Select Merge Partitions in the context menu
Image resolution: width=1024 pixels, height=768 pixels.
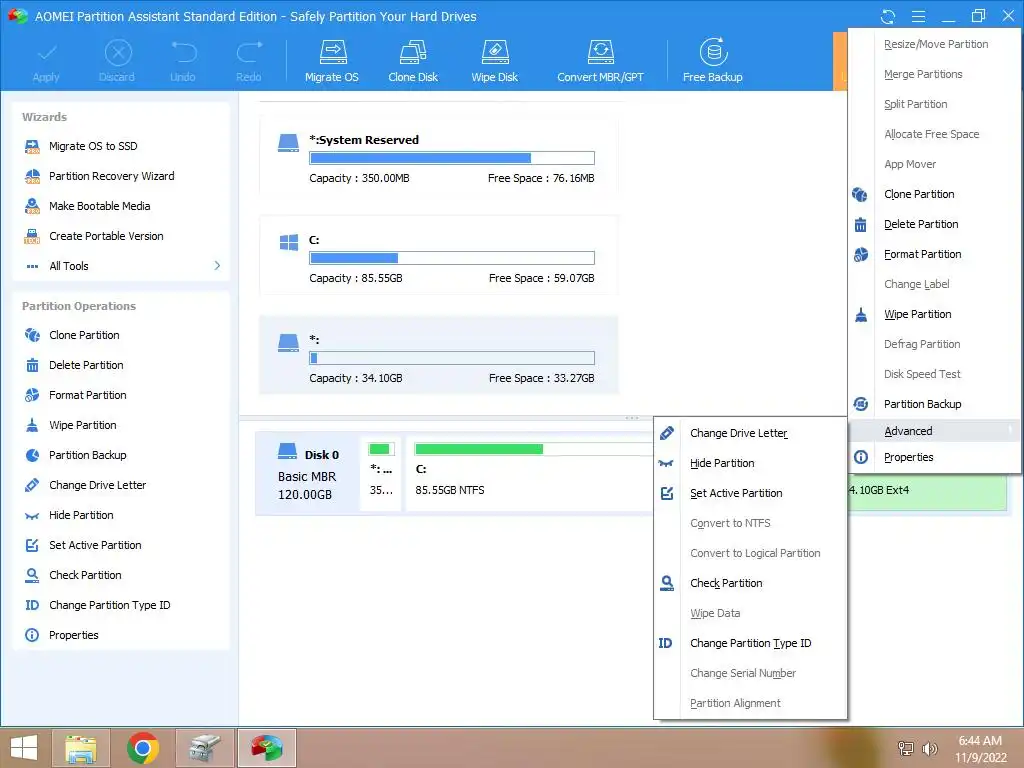point(923,74)
